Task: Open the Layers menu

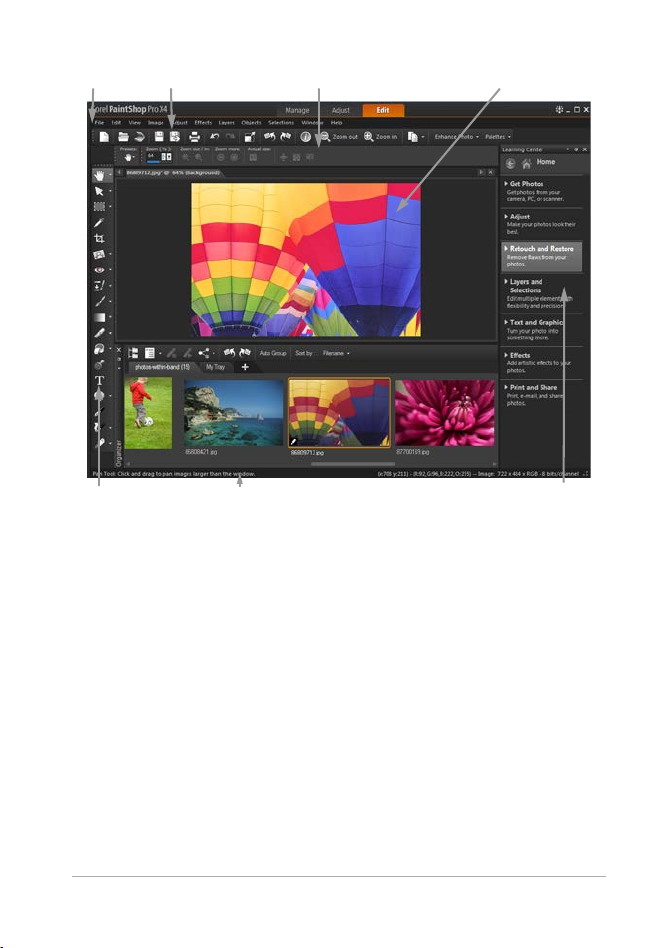Action: 227,123
